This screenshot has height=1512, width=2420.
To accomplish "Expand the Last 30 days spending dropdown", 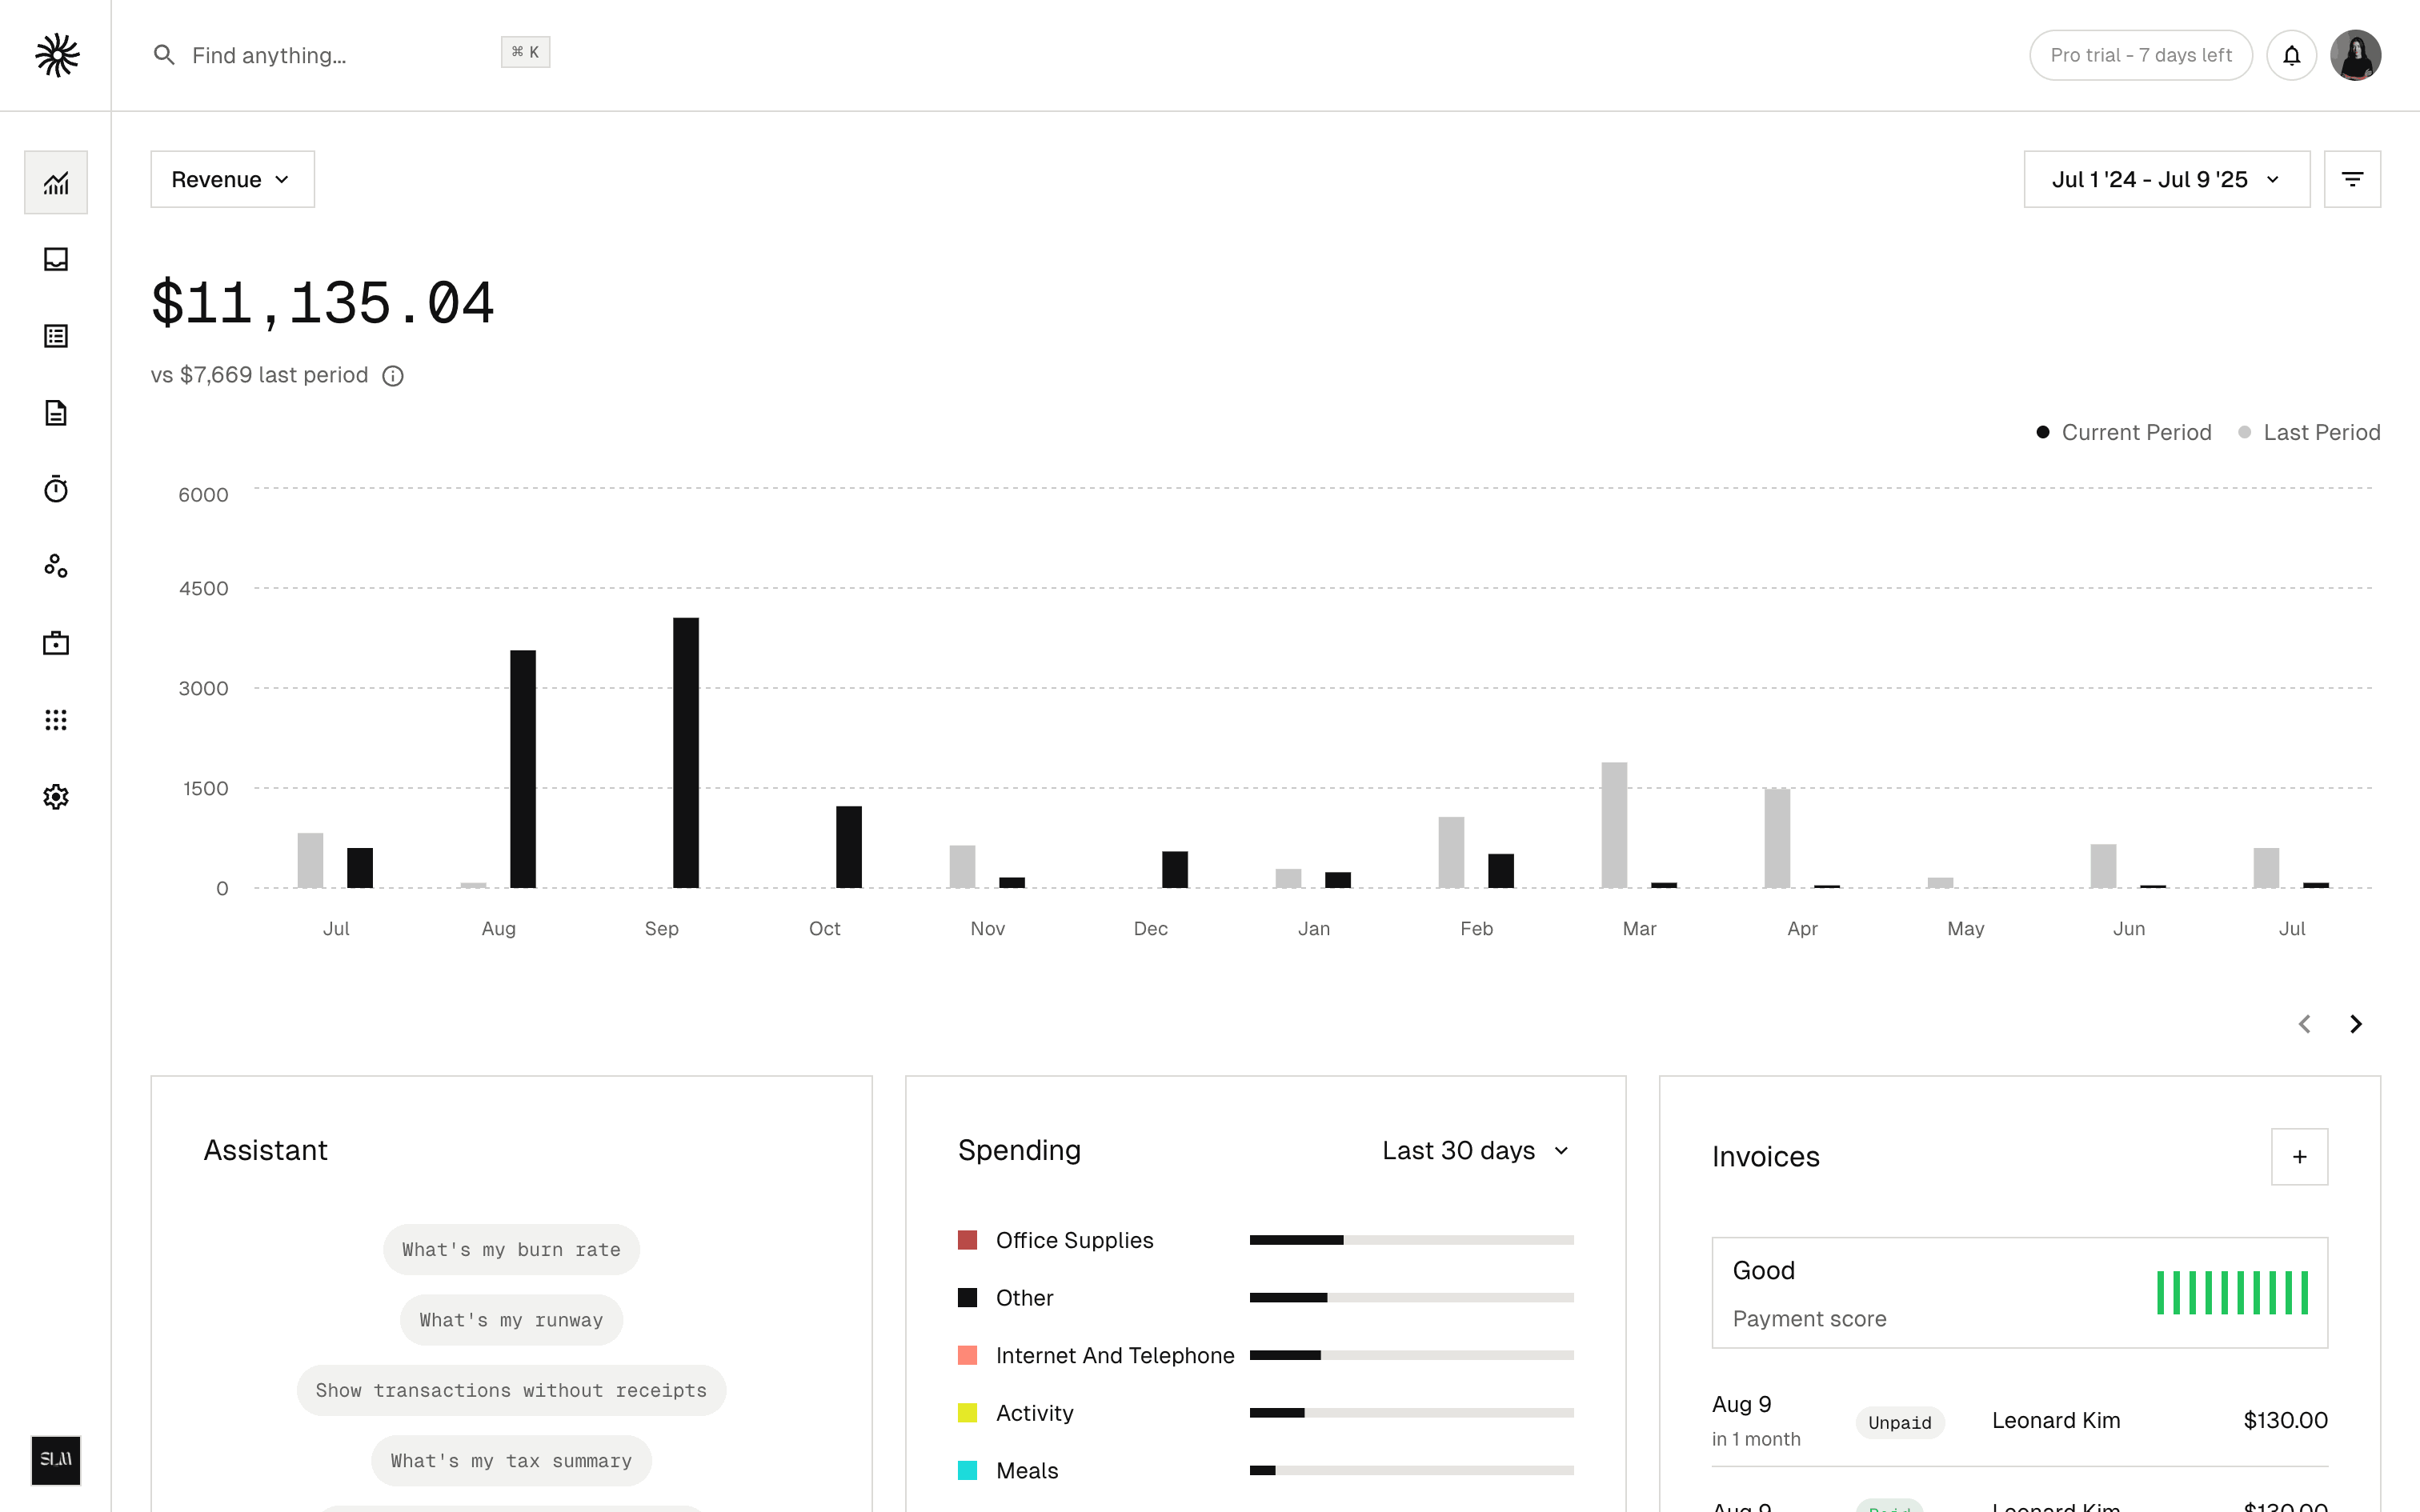I will [x=1476, y=1150].
